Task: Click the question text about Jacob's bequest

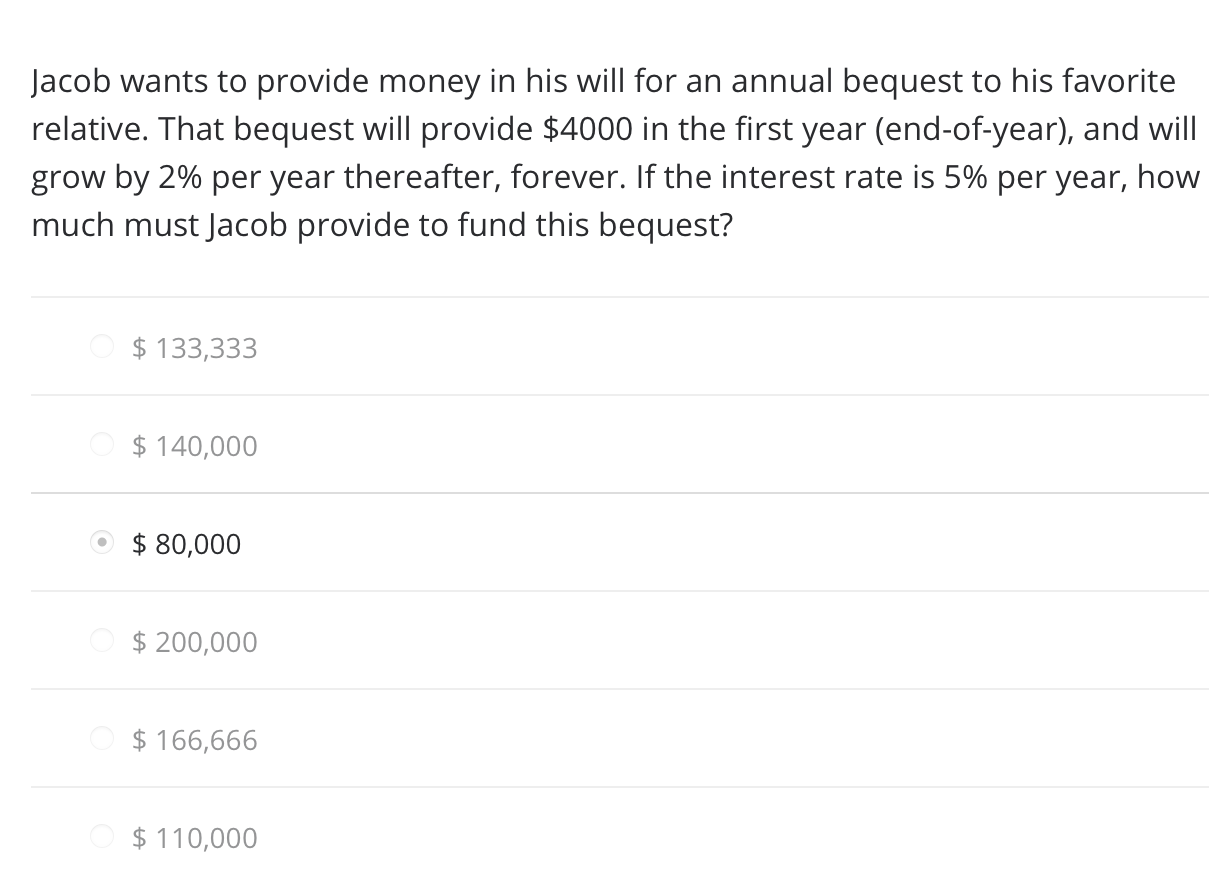Action: click(x=614, y=152)
